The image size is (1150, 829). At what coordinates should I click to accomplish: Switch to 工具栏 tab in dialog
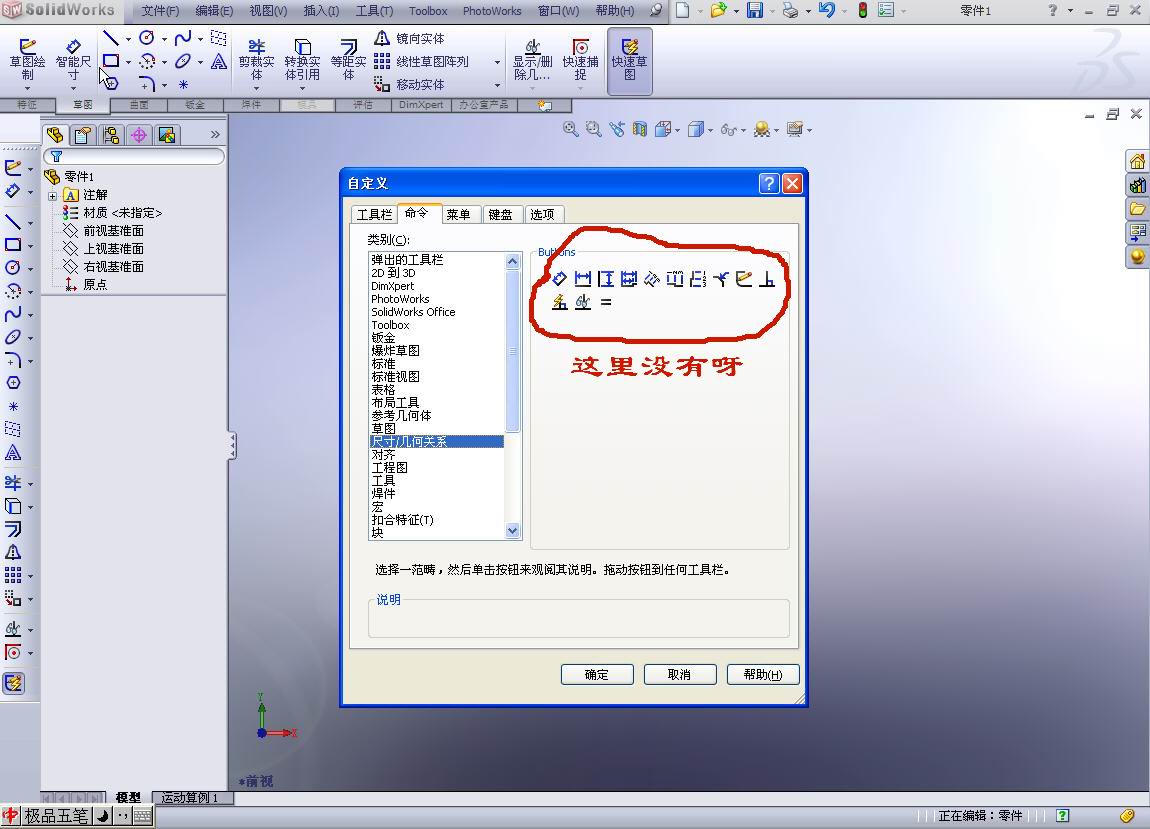[375, 214]
